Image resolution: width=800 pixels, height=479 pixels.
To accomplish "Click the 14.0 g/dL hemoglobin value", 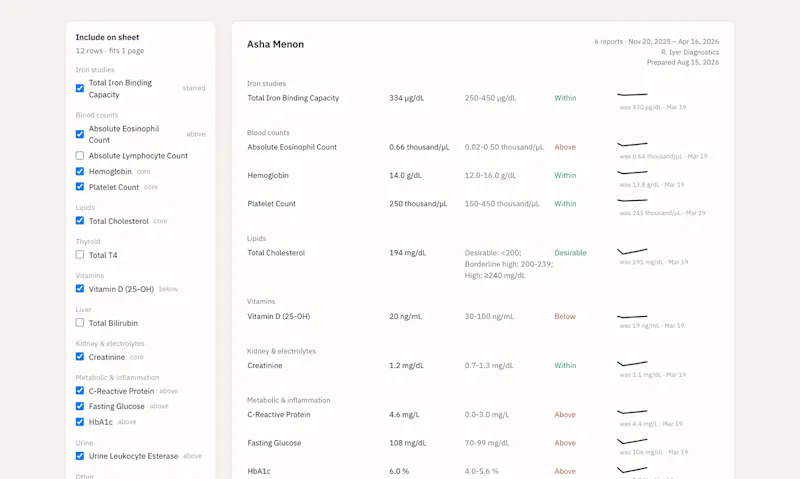I will coord(405,175).
